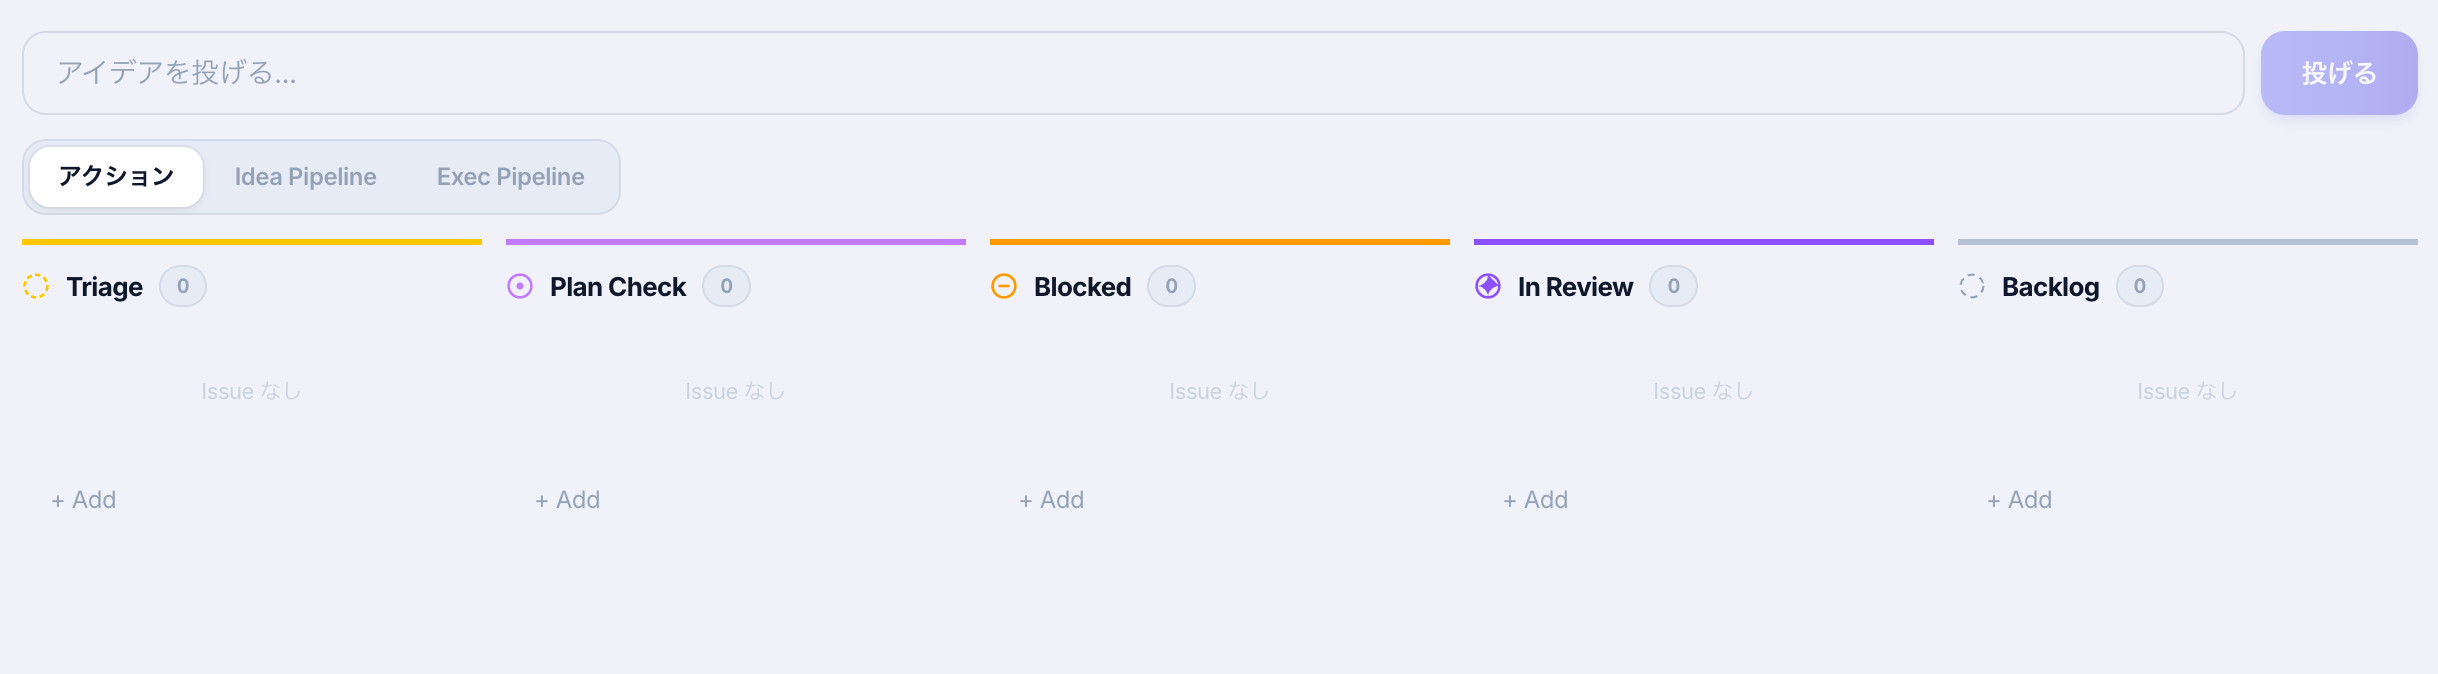Click the In Review count badge
The width and height of the screenshot is (2438, 674).
point(1674,286)
